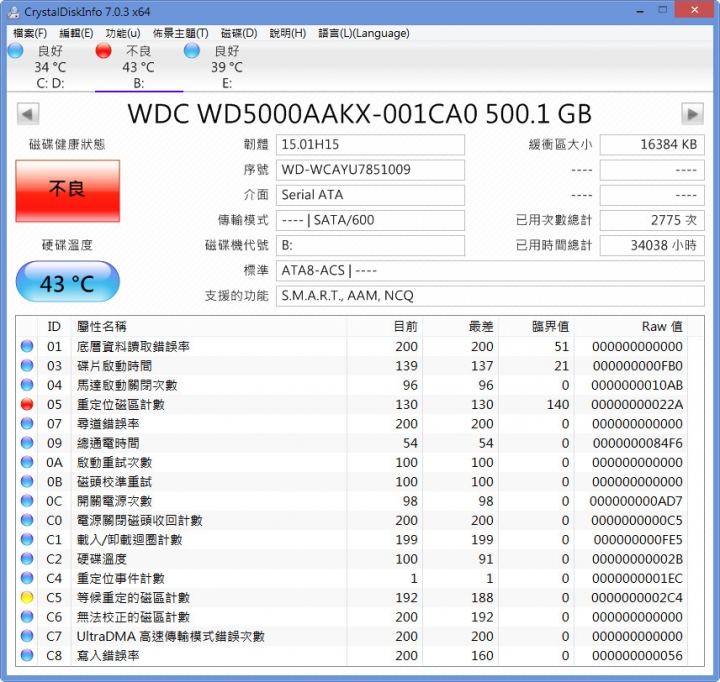This screenshot has height=682, width=720.
Task: Click the 最差 column header
Action: tap(461, 327)
